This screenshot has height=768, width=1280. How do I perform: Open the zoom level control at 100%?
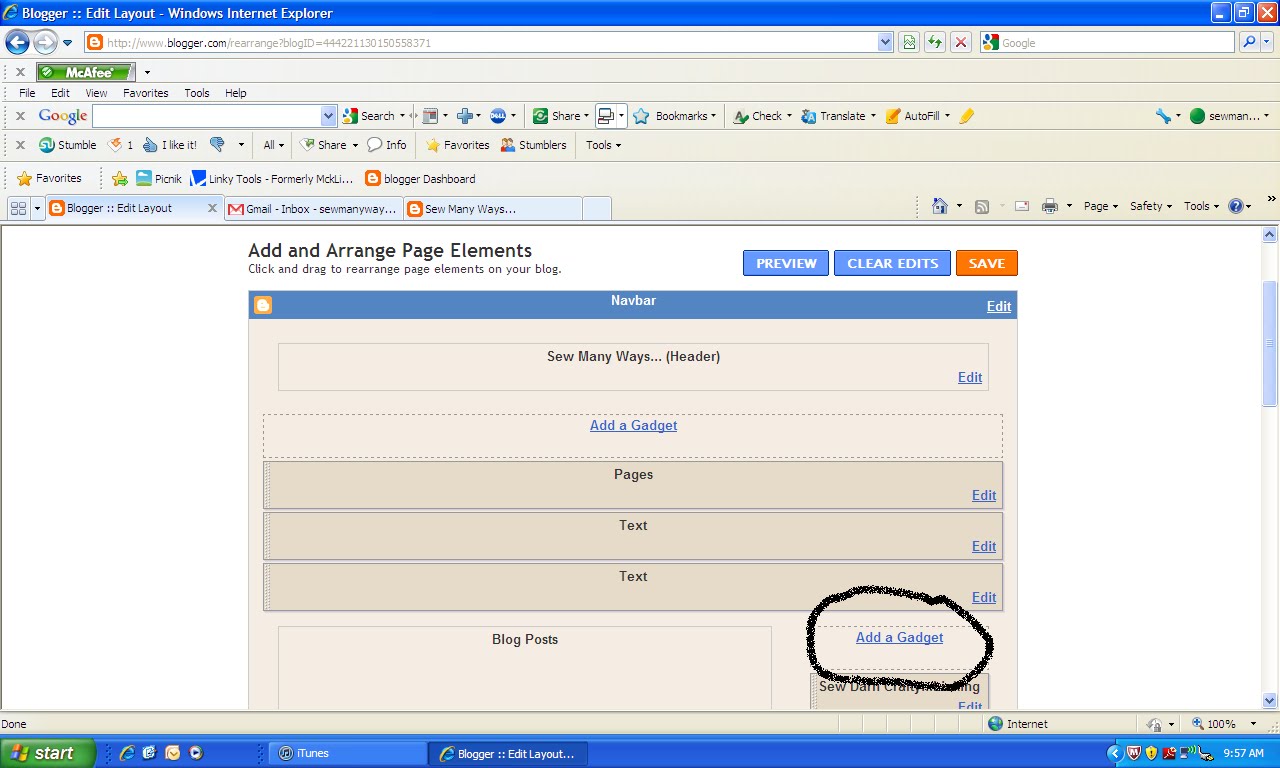[x=1222, y=723]
